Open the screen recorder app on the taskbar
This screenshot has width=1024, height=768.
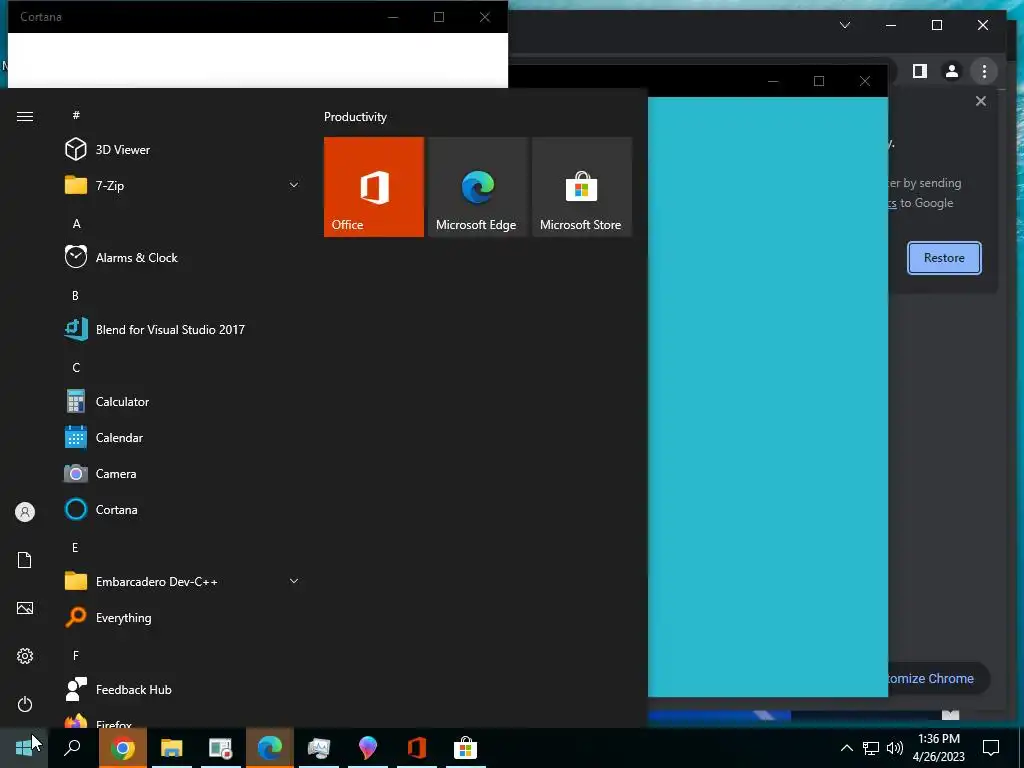[221, 748]
